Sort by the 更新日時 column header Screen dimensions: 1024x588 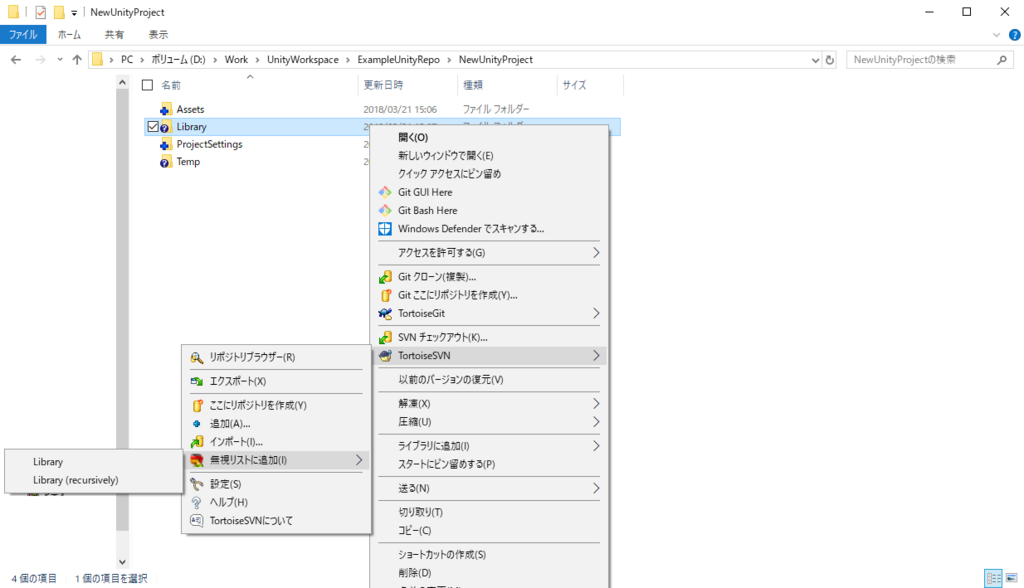(383, 85)
